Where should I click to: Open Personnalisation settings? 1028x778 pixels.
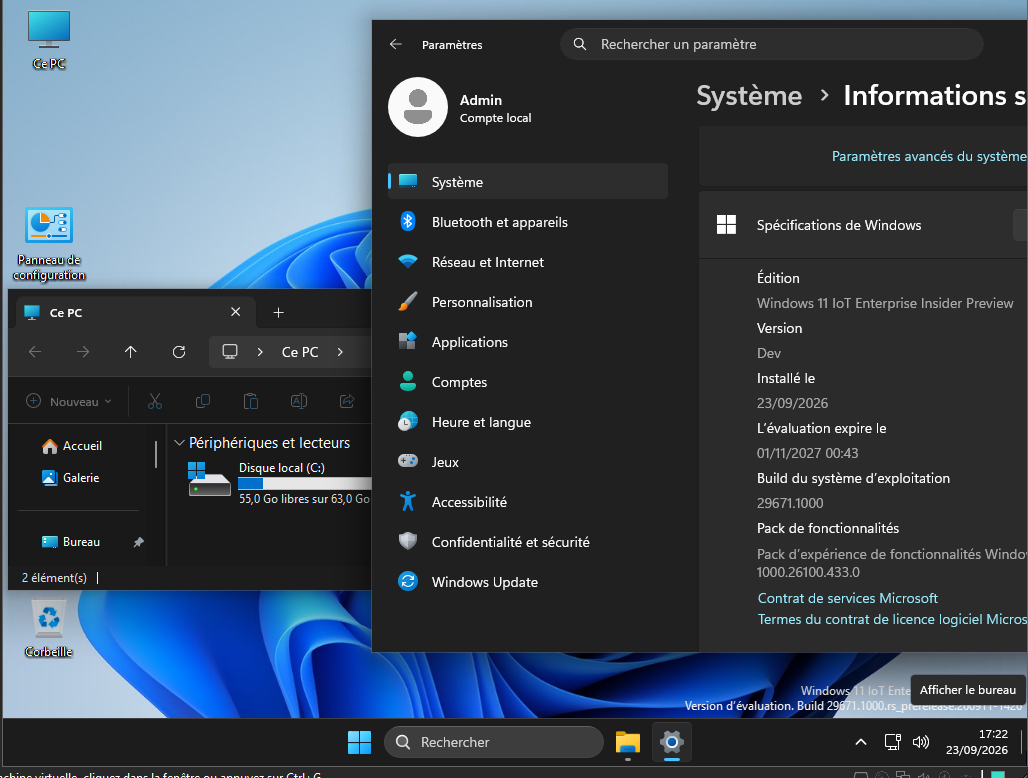point(528,301)
